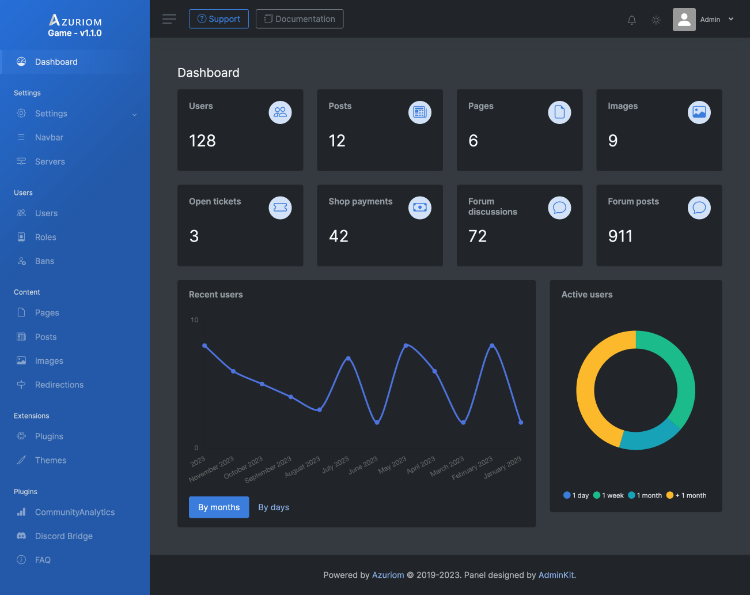Open the Documentation button
Screen dimensions: 750x595
299,19
